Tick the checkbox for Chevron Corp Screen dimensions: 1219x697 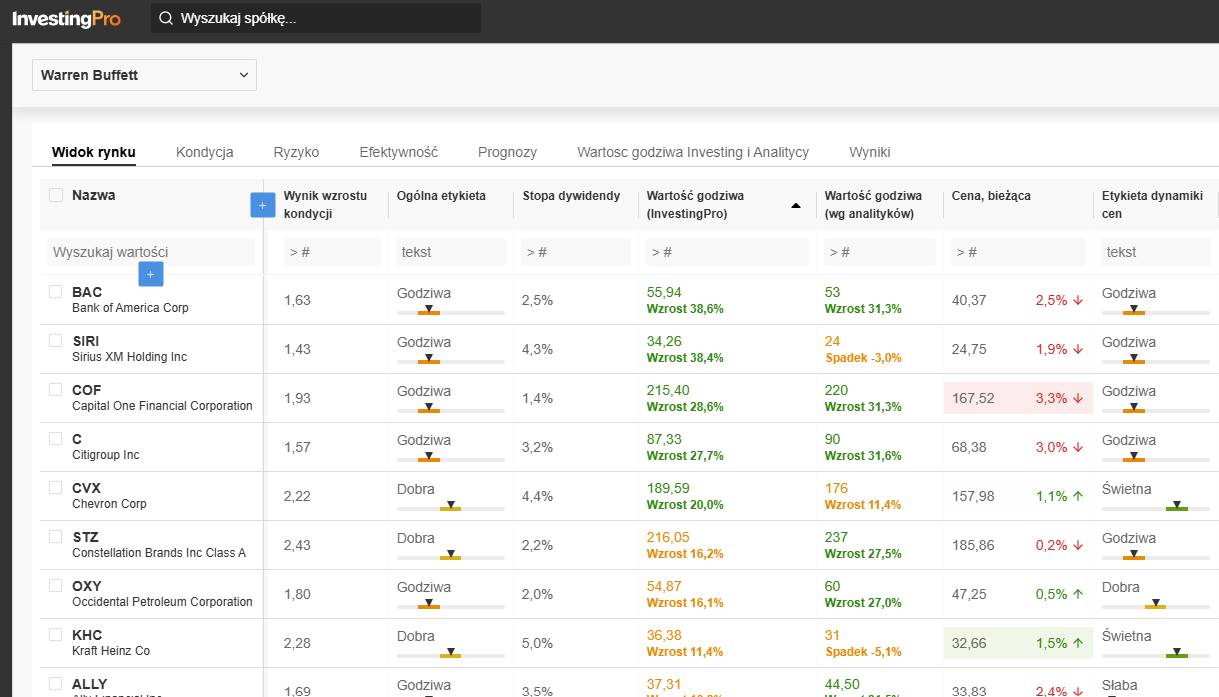56,488
